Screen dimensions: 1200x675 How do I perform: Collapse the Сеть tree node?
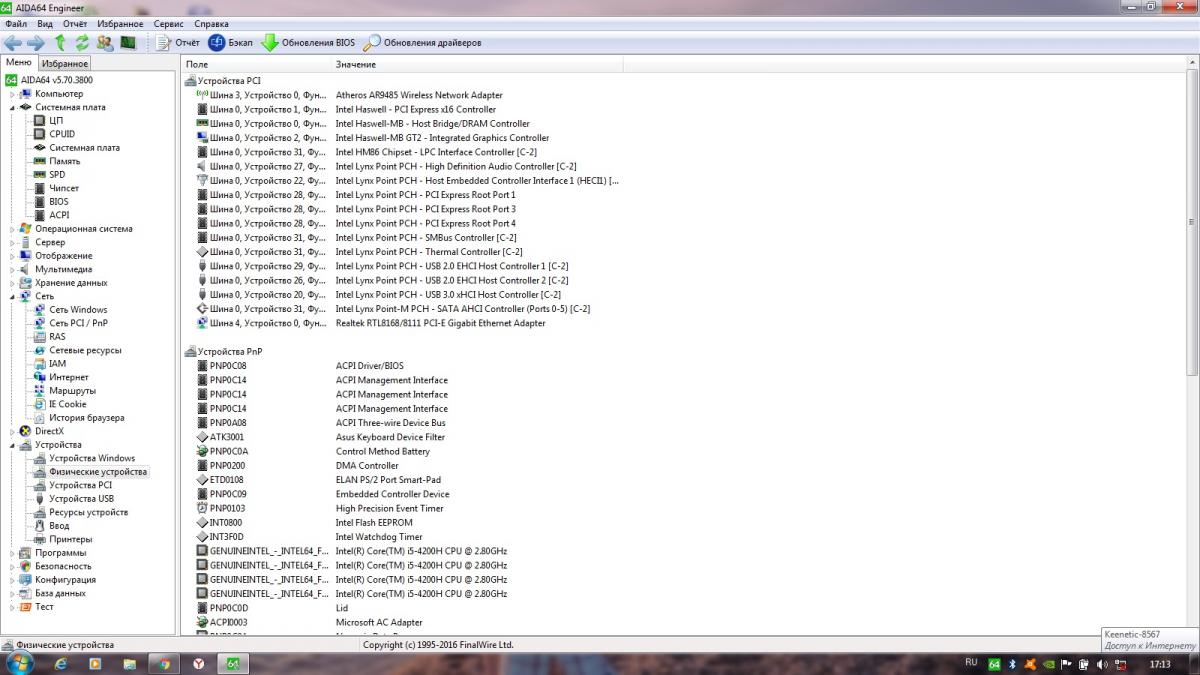pyautogui.click(x=12, y=296)
